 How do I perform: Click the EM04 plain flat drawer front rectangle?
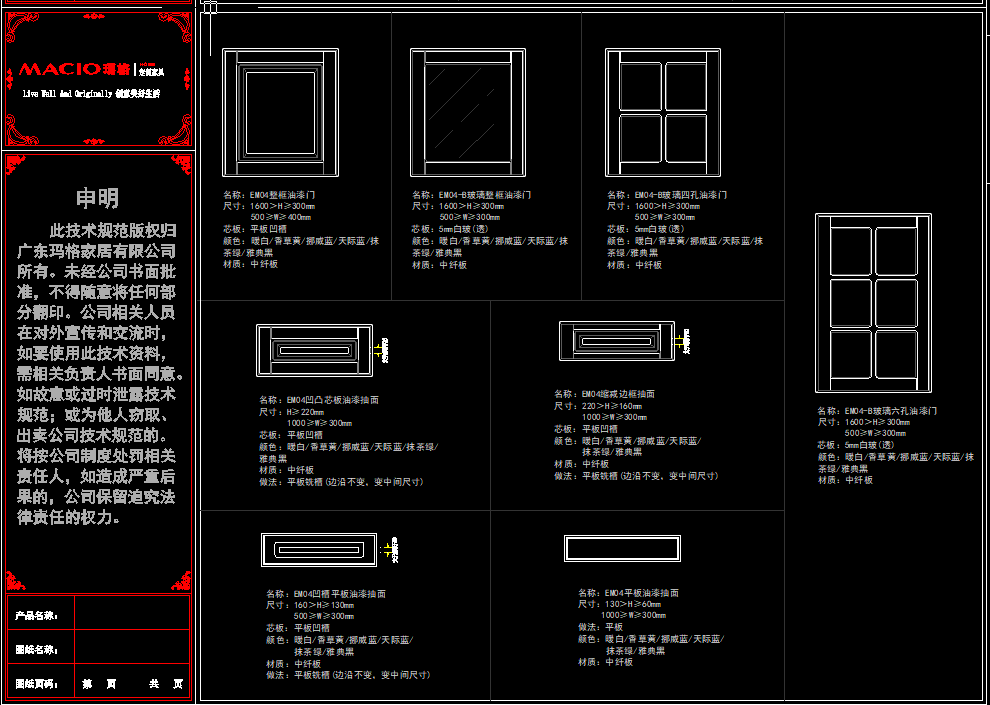coord(622,549)
